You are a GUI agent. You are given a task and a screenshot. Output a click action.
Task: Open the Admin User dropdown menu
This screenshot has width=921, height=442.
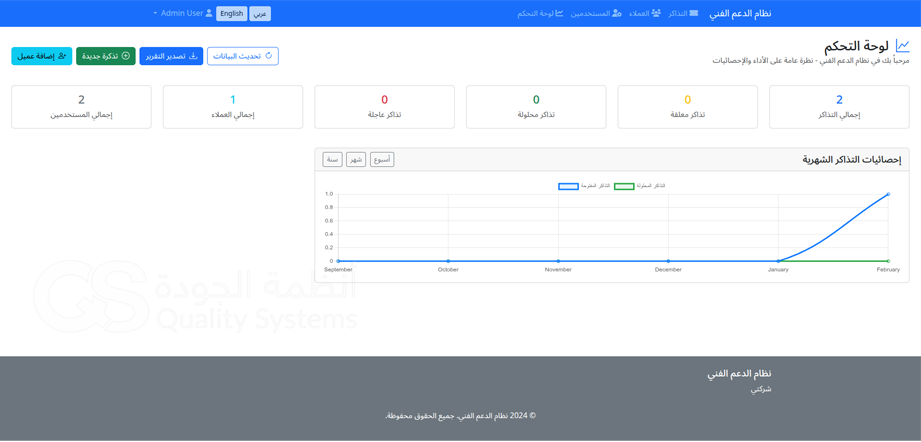point(182,14)
